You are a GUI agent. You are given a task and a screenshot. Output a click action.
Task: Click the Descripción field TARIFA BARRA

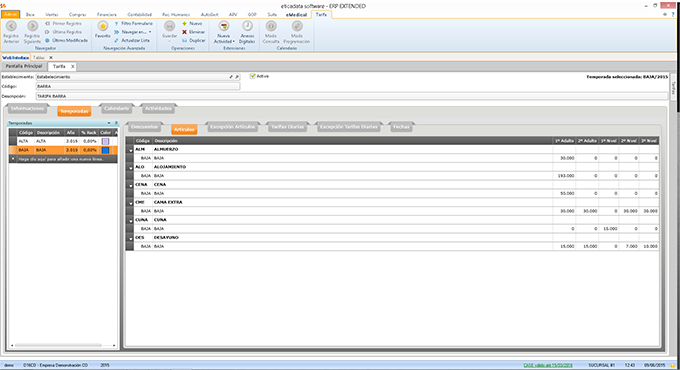pos(351,96)
